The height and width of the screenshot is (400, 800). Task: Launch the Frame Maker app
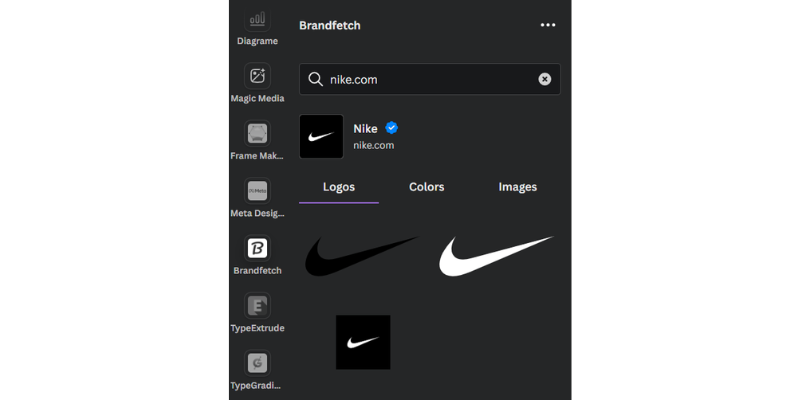(x=257, y=134)
